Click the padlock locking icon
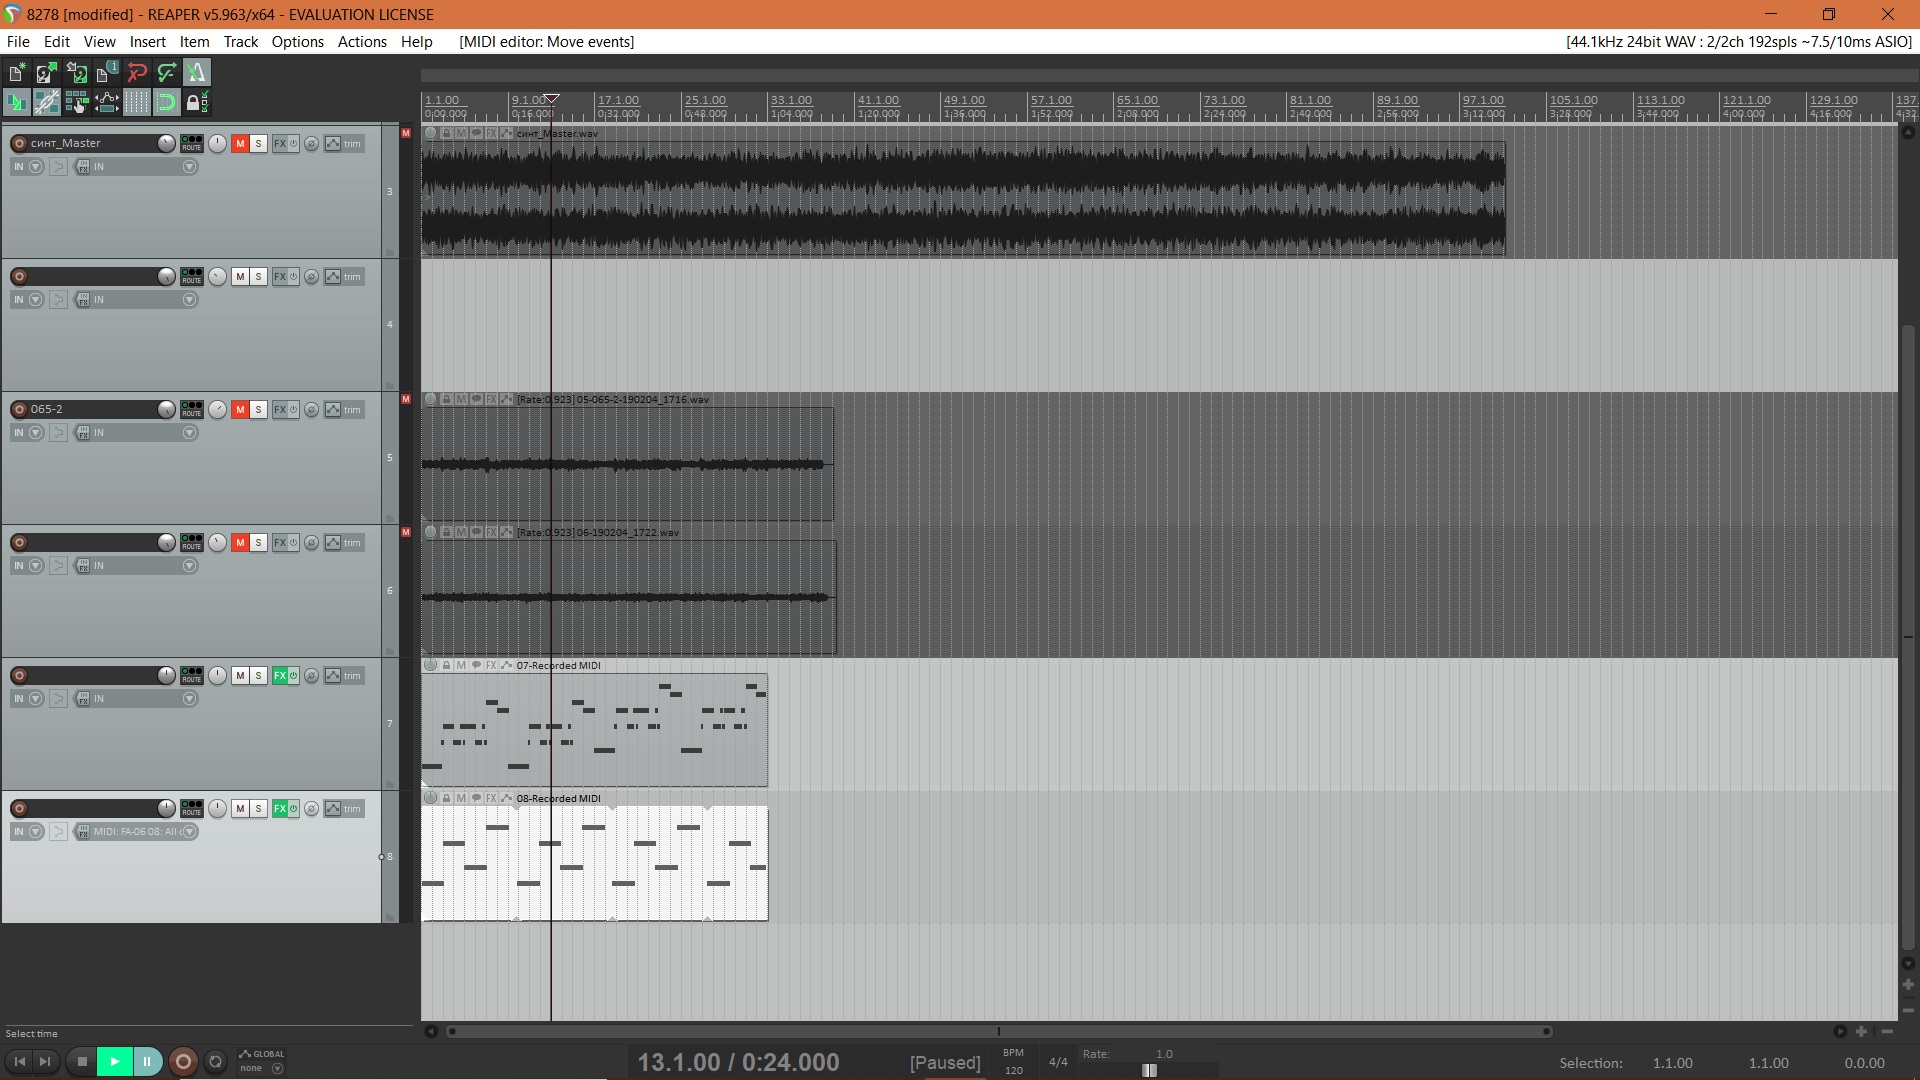This screenshot has width=1920, height=1080. (196, 102)
